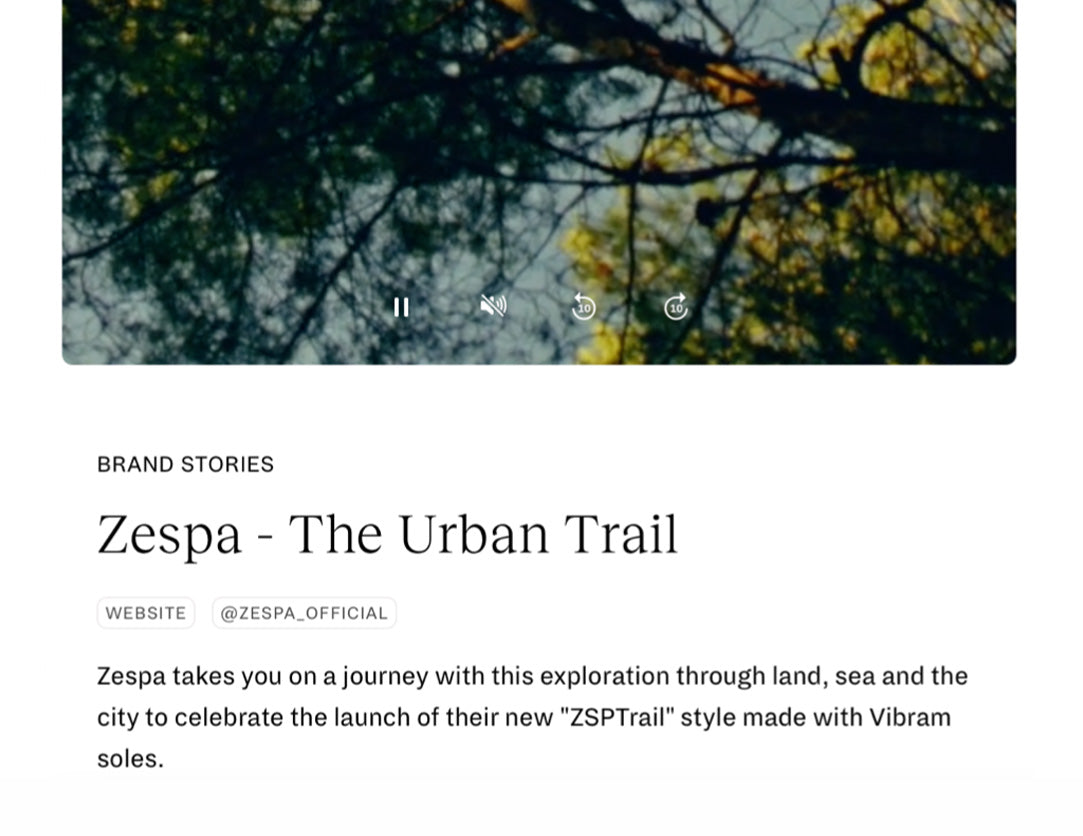The width and height of the screenshot is (1083, 836).
Task: Click the word "soles." ending the description
Action: click(130, 759)
